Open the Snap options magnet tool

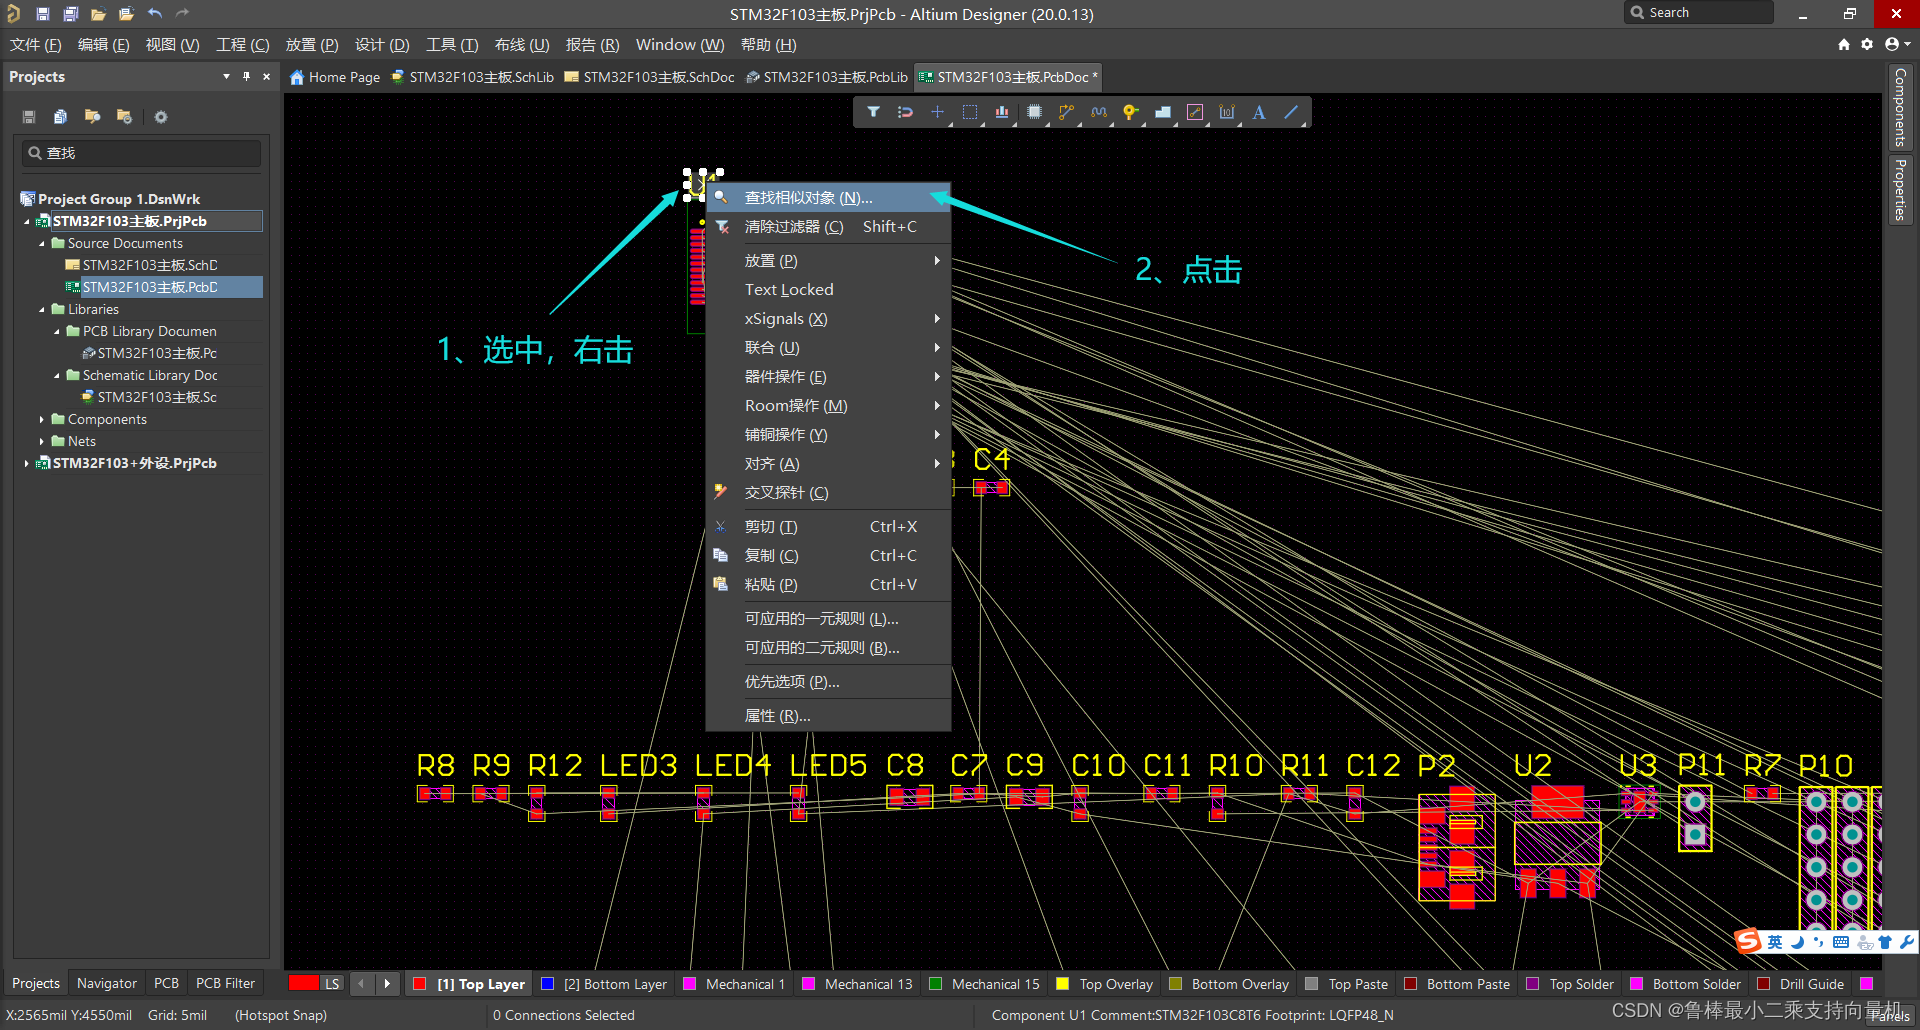click(905, 112)
